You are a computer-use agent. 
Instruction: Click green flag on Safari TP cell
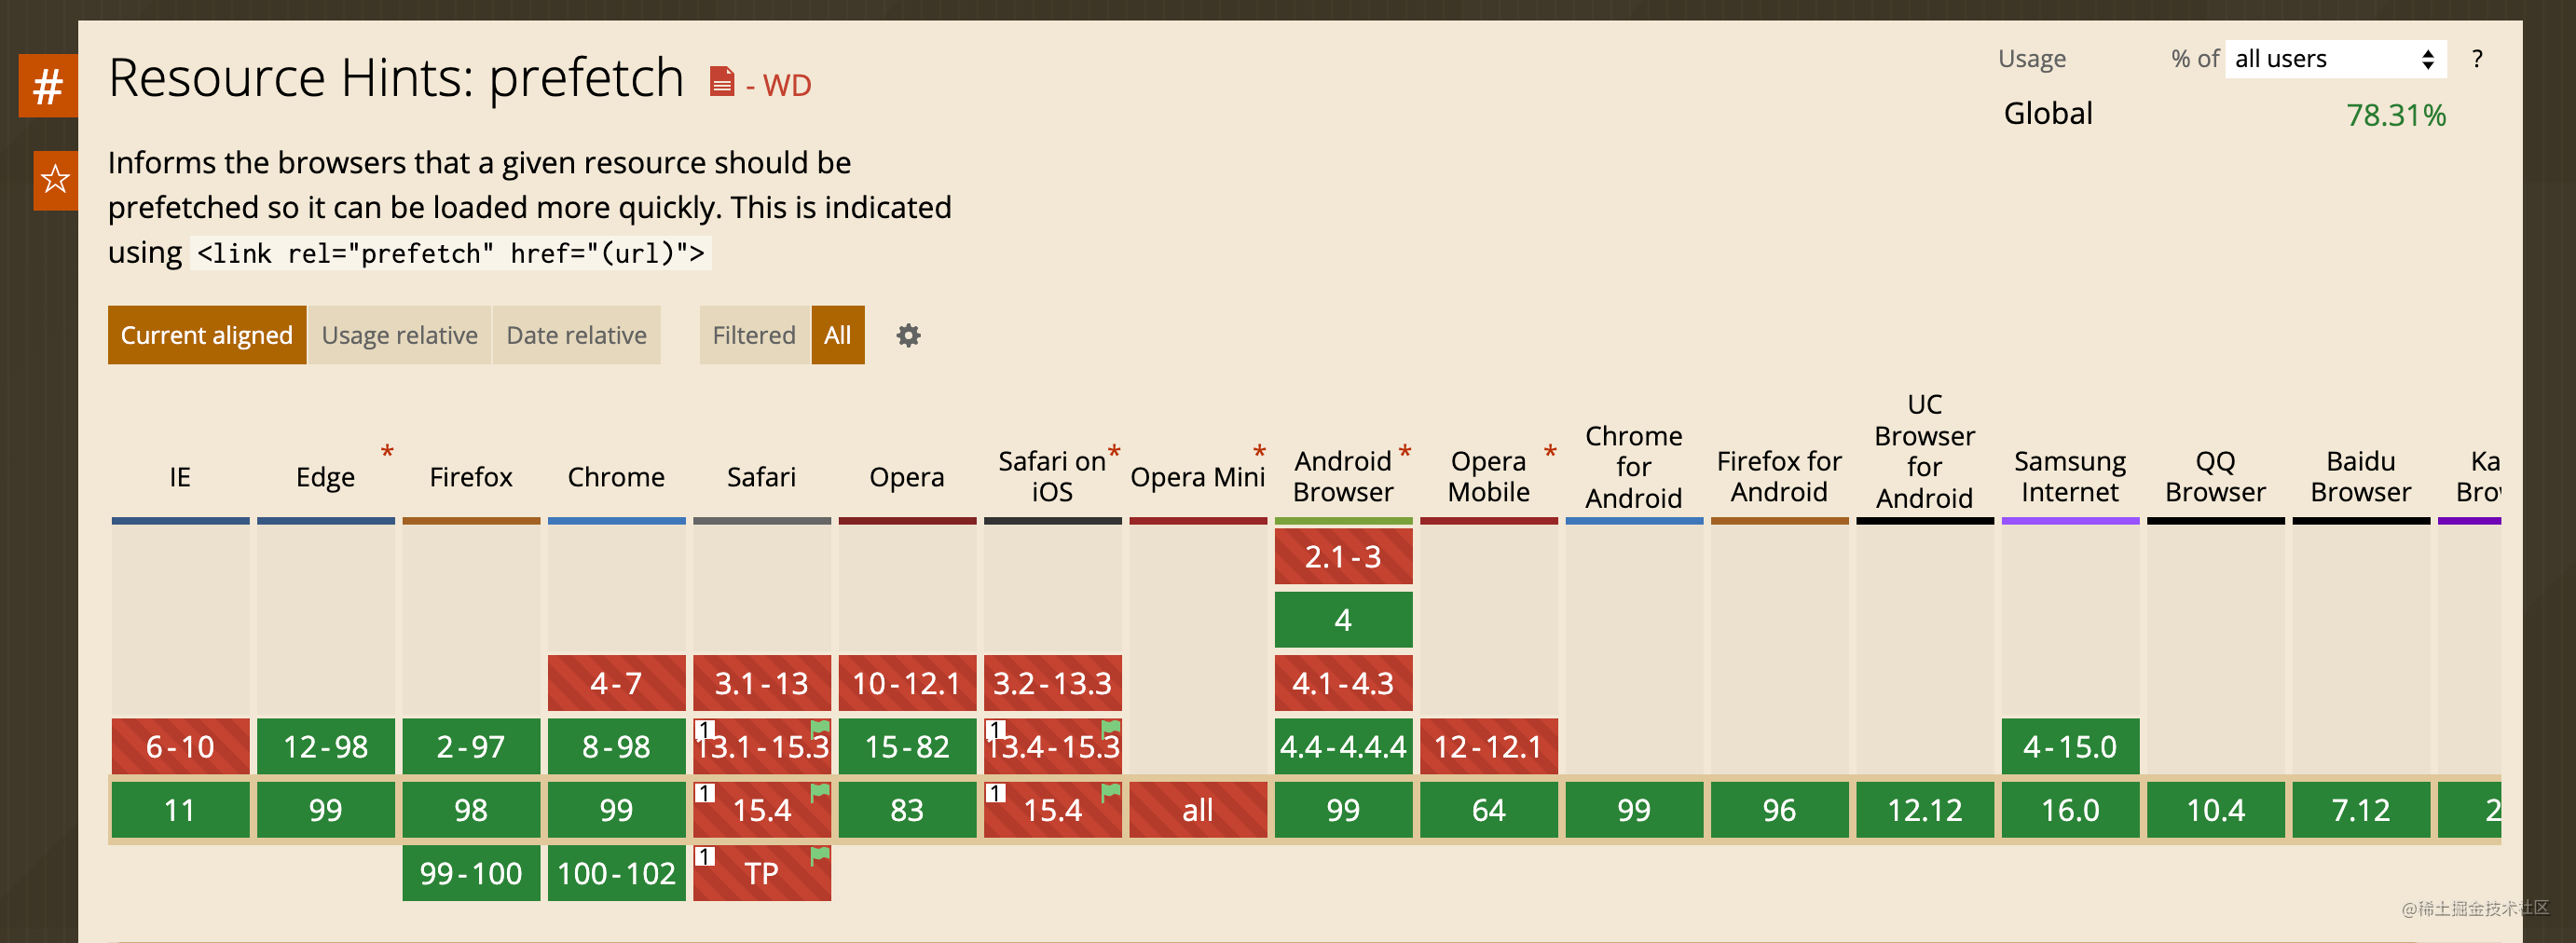pos(820,855)
